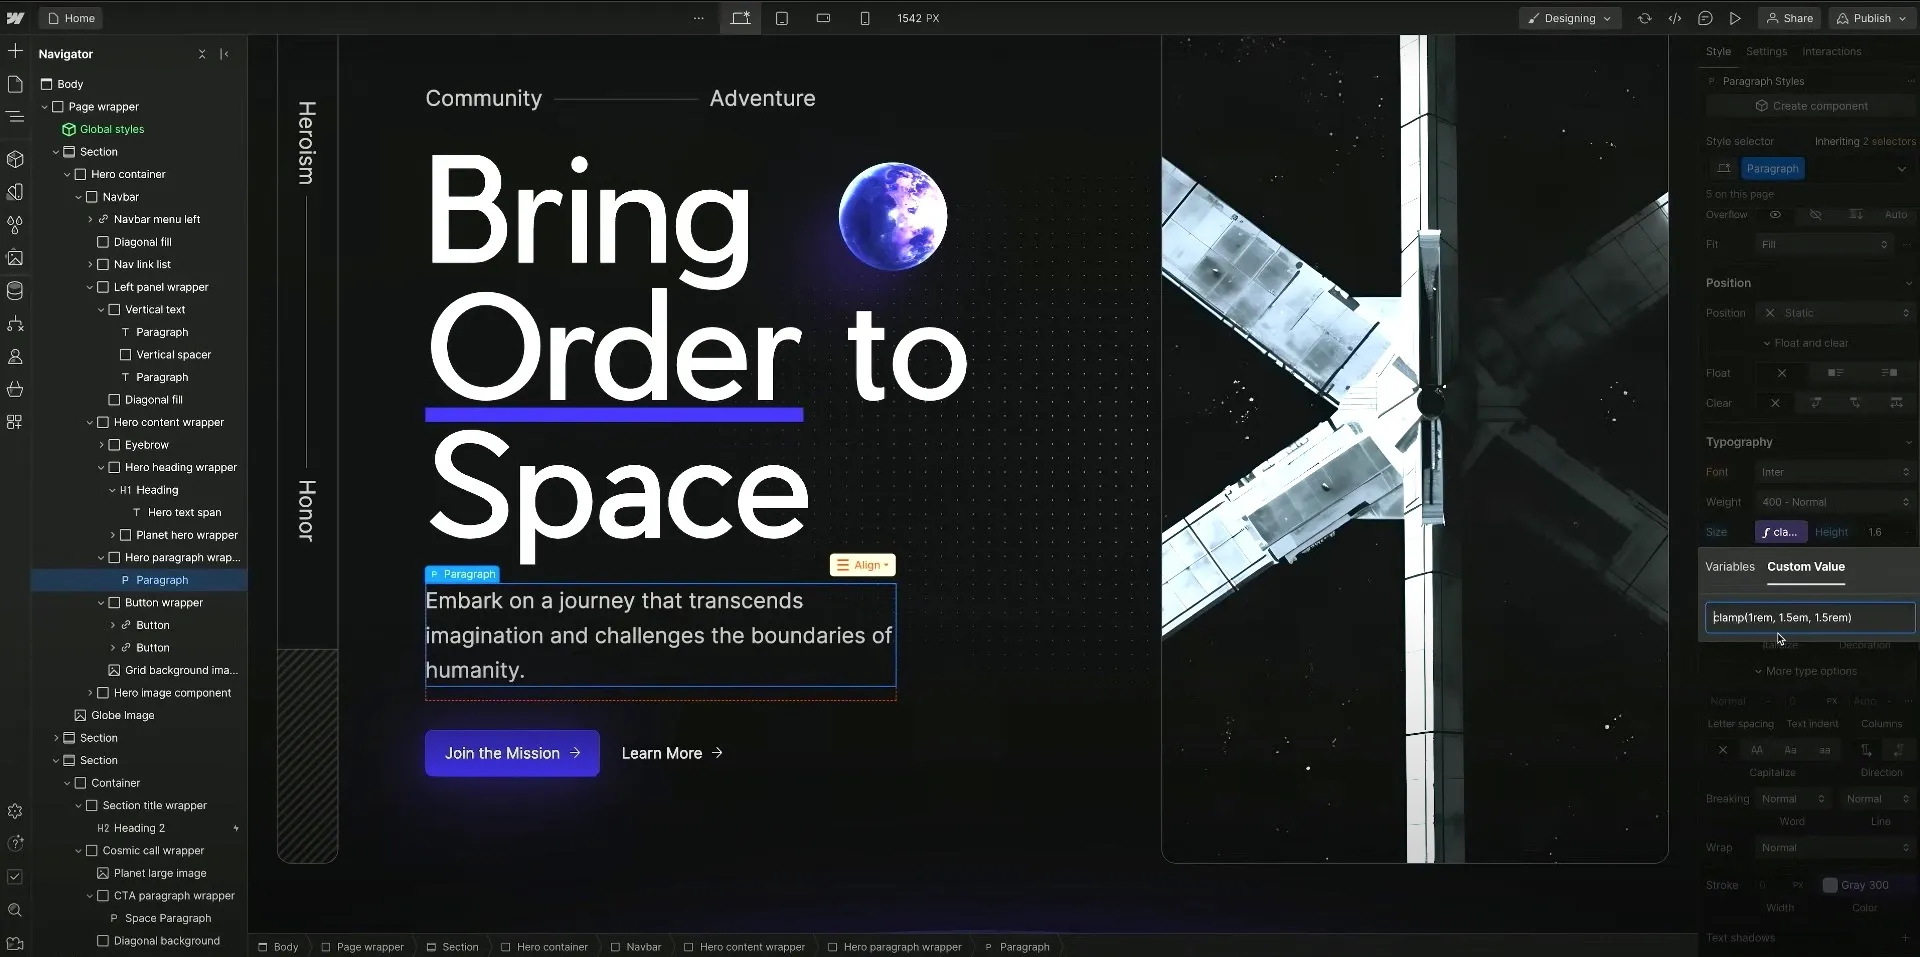
Task: Set overflow to Auto
Action: point(1896,215)
